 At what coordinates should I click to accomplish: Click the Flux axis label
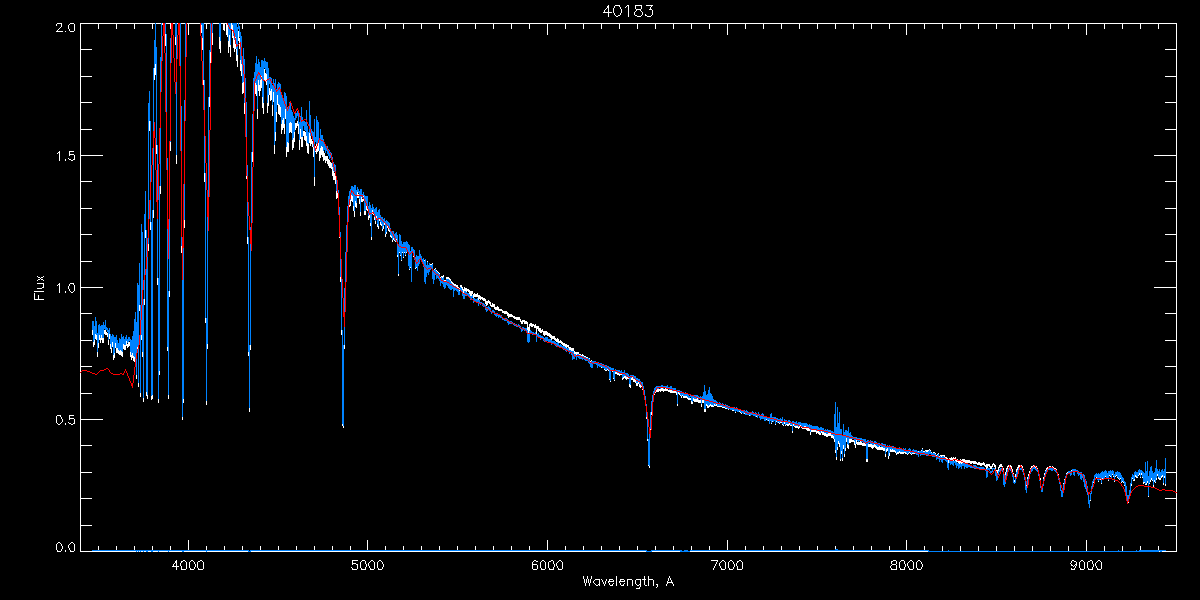coord(40,287)
